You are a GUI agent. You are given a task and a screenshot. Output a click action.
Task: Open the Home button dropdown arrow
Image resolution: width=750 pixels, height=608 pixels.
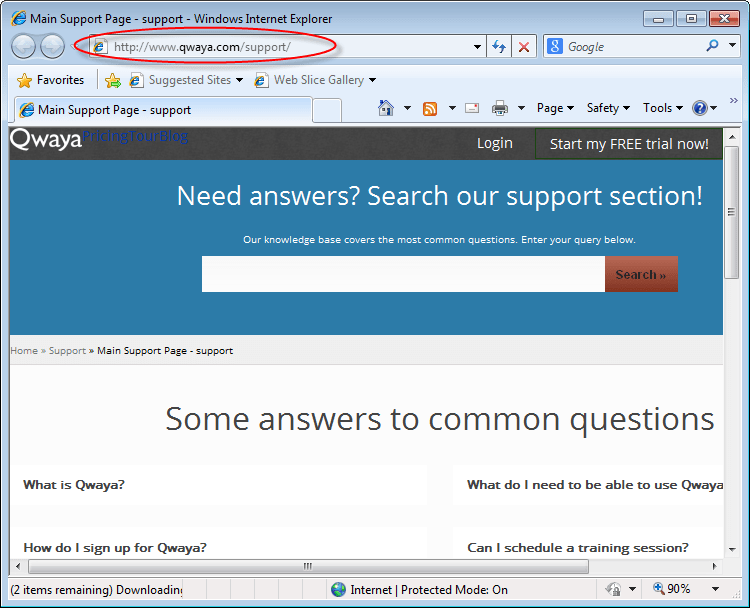pos(407,108)
